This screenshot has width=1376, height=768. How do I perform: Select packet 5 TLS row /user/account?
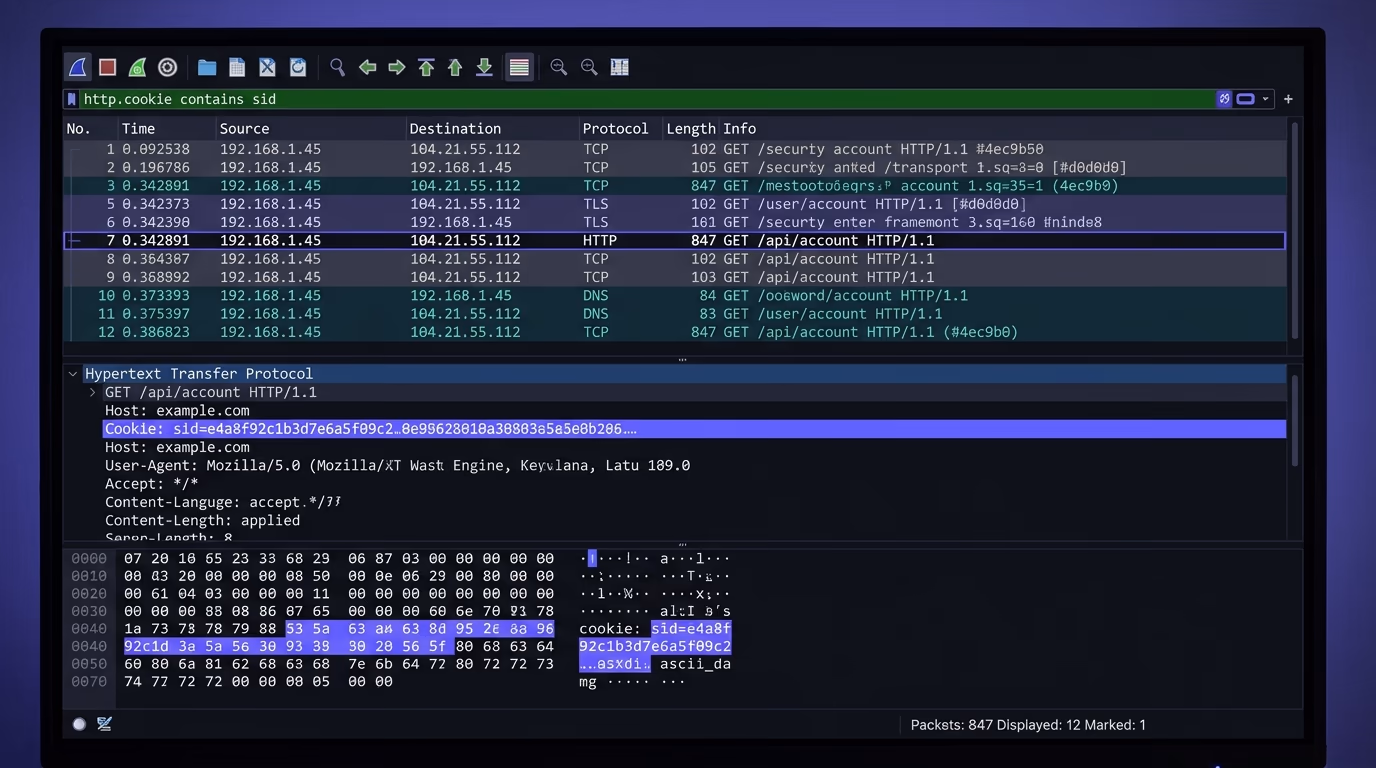pos(675,204)
